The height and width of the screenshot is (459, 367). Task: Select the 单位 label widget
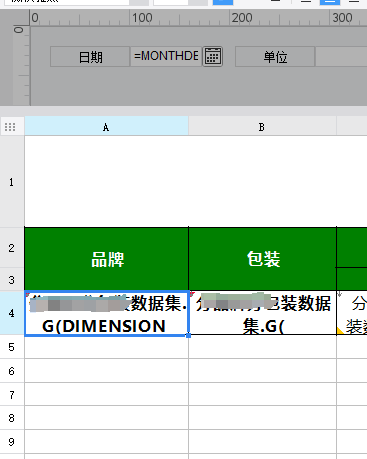[x=275, y=57]
